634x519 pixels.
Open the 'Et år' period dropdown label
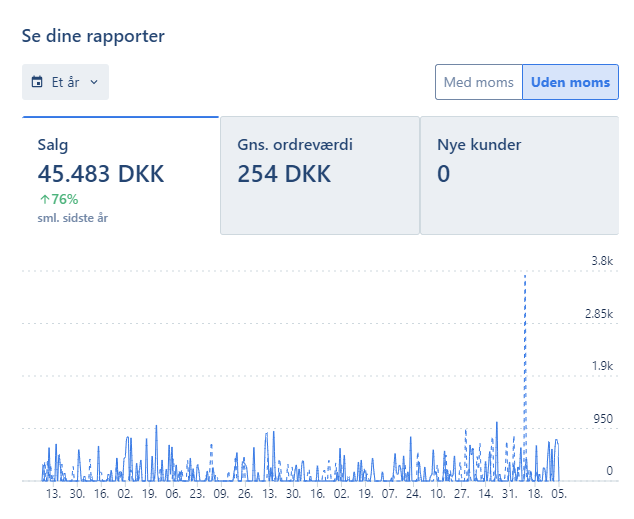pyautogui.click(x=66, y=82)
